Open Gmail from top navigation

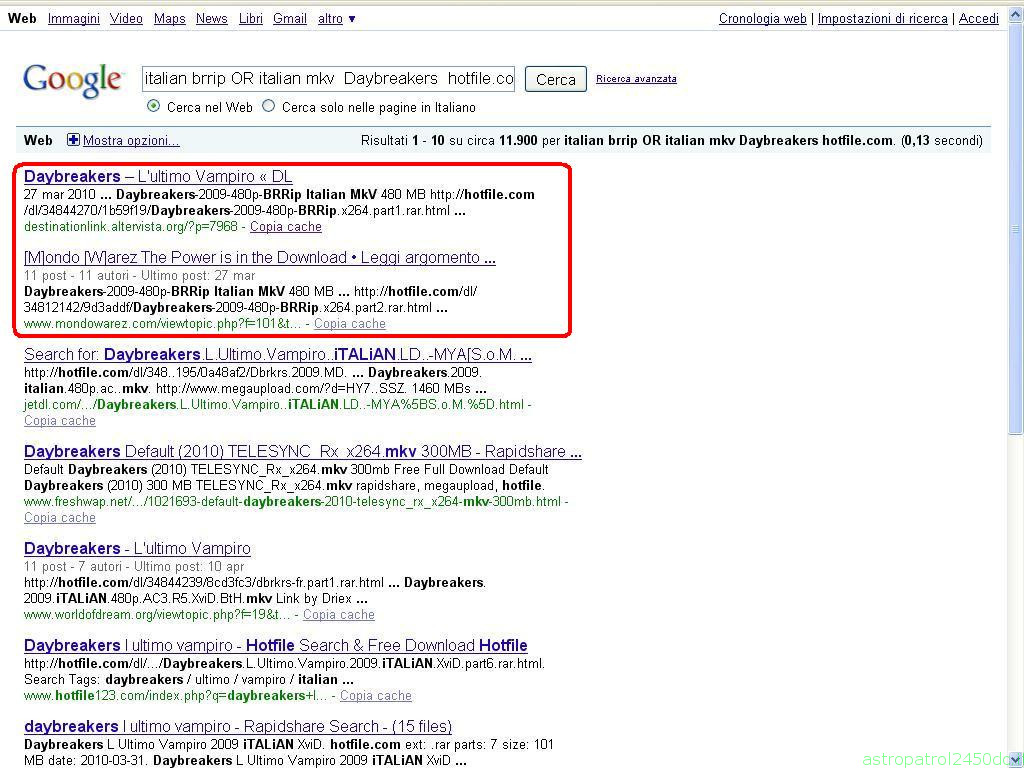[x=290, y=19]
